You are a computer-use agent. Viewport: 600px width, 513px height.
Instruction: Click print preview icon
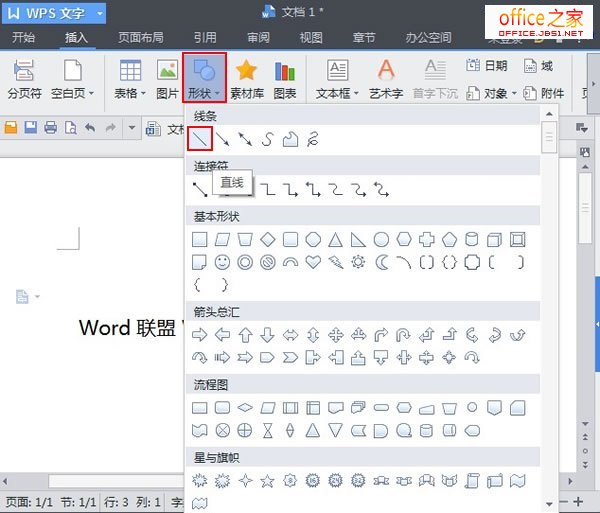point(70,127)
